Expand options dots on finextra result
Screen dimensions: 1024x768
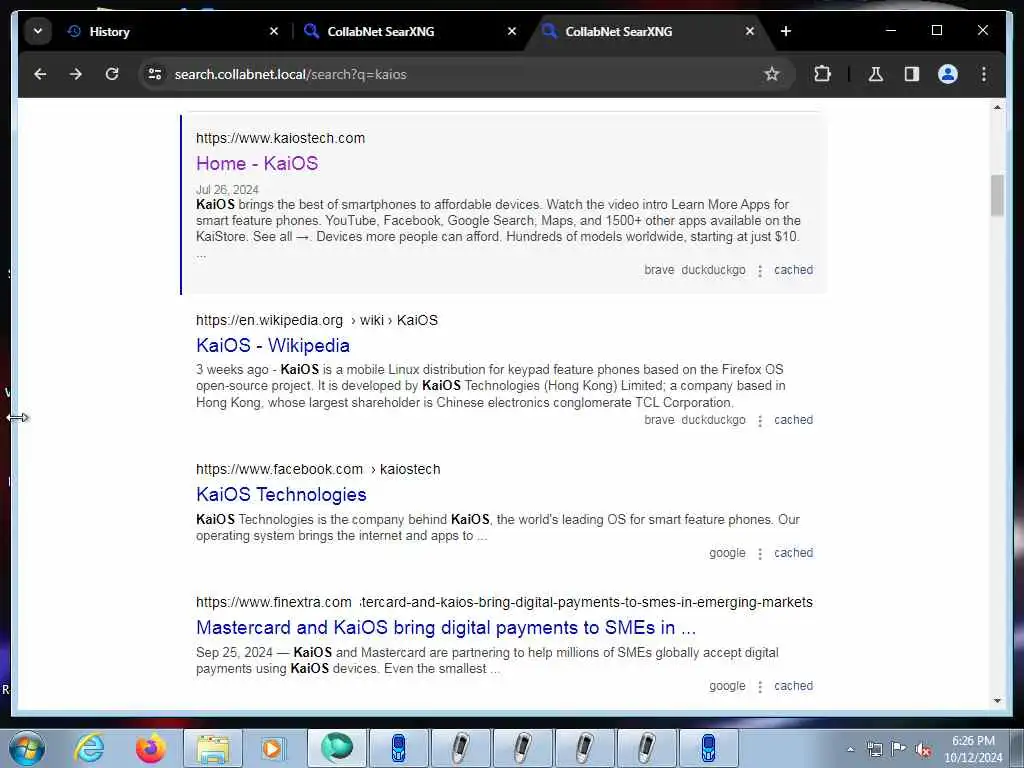point(760,688)
